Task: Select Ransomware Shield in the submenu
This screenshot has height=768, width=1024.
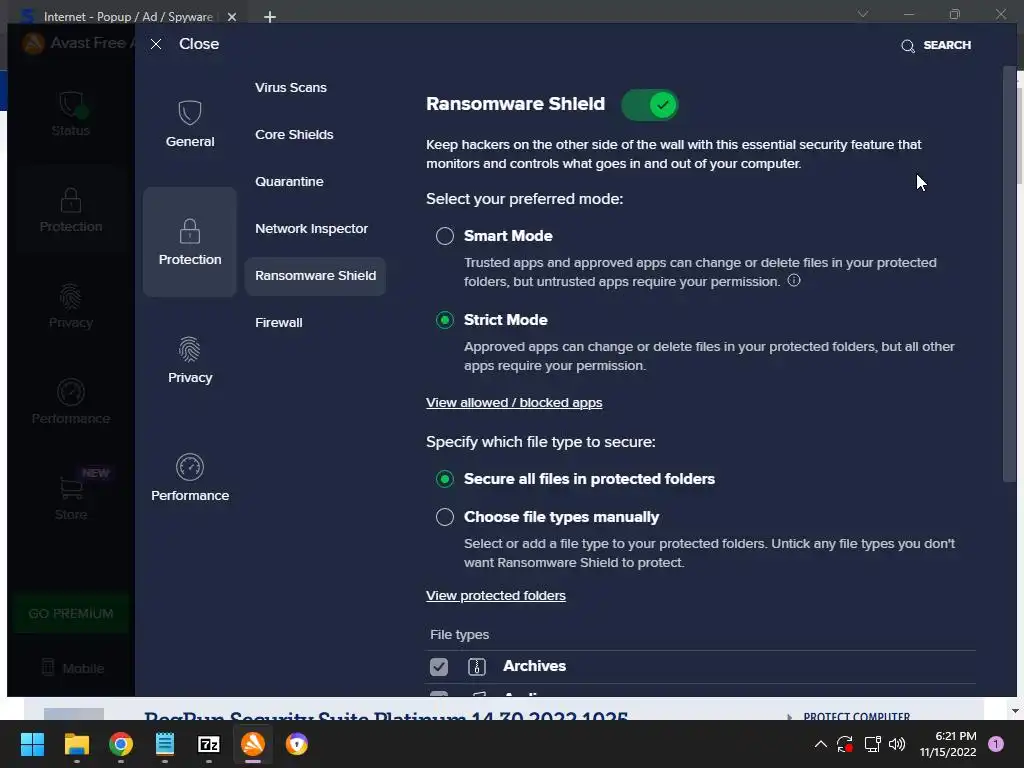Action: (x=315, y=276)
